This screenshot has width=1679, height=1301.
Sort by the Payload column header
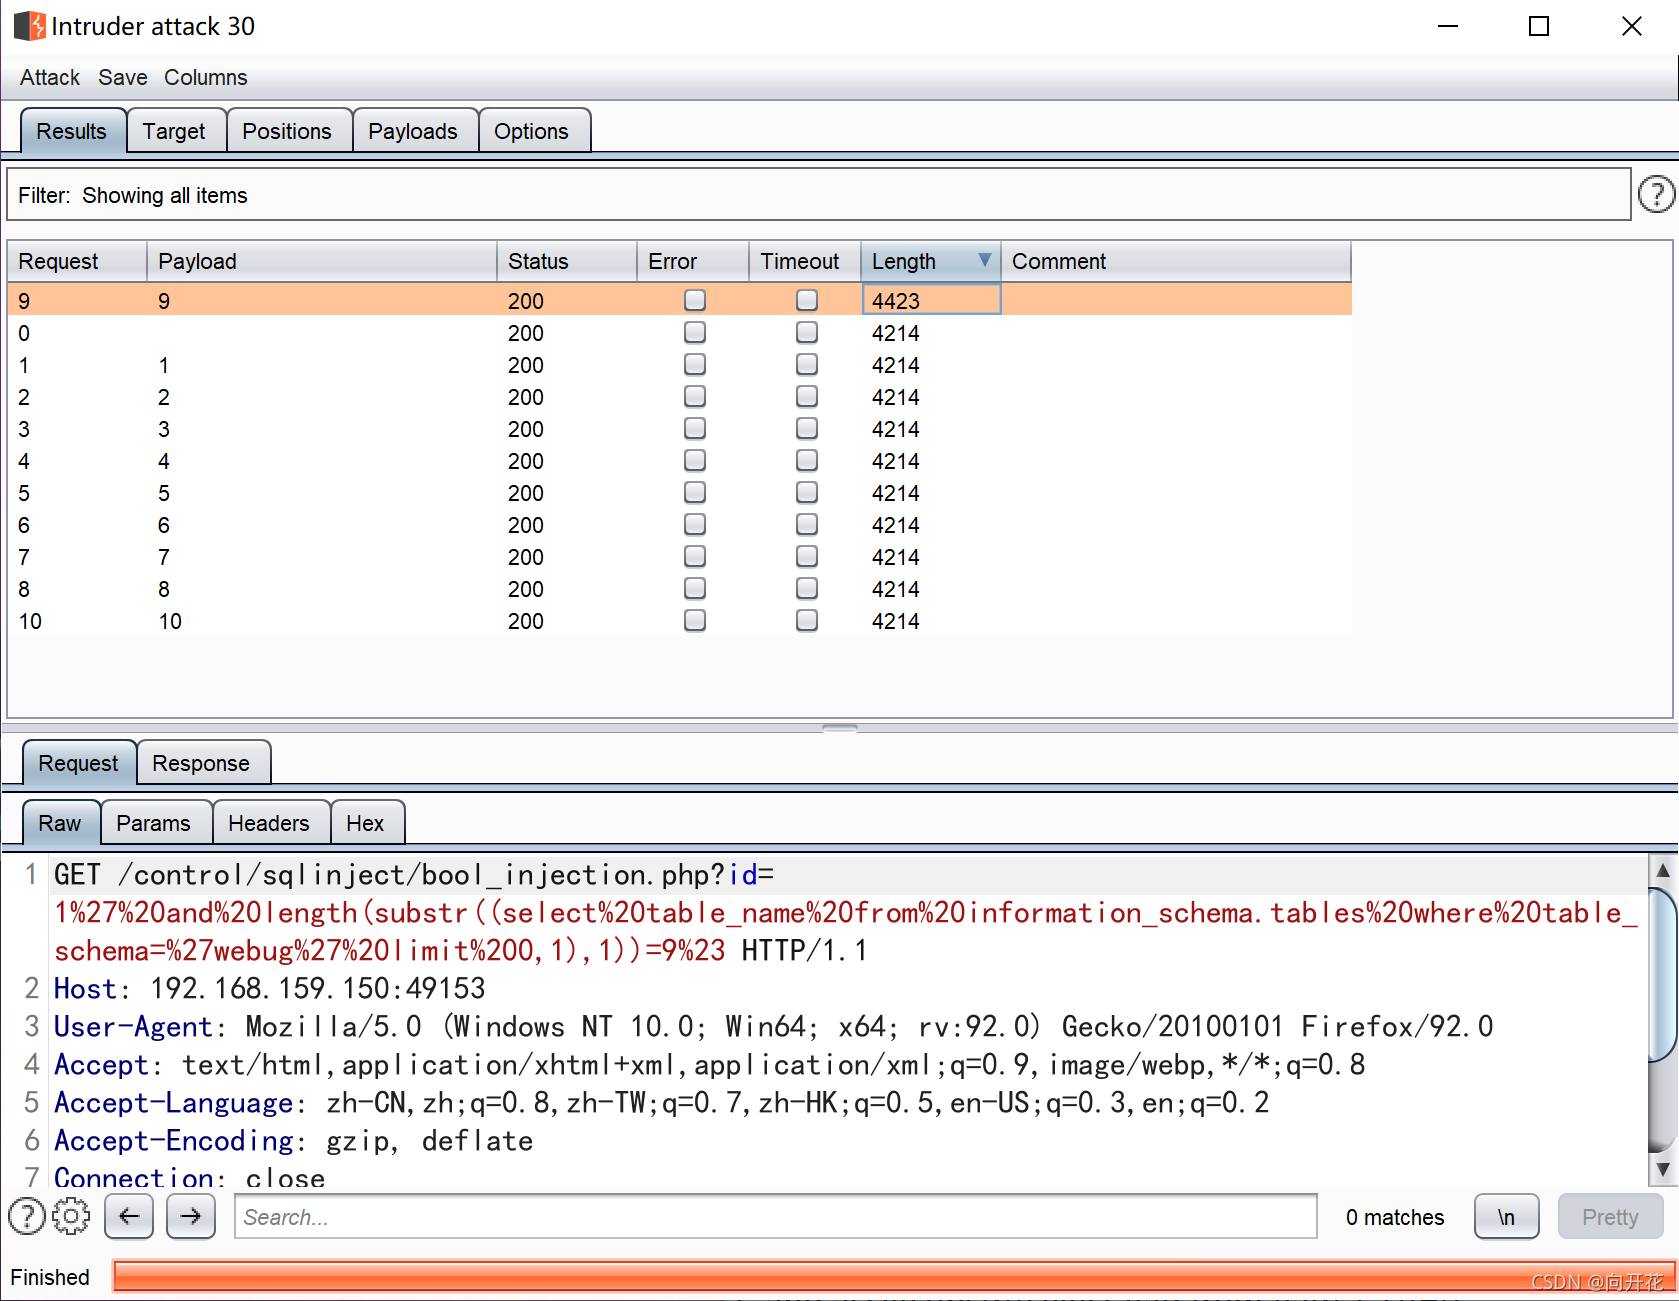tap(322, 261)
